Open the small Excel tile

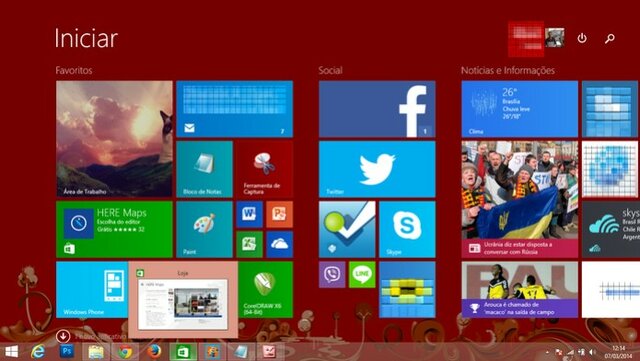249,245
